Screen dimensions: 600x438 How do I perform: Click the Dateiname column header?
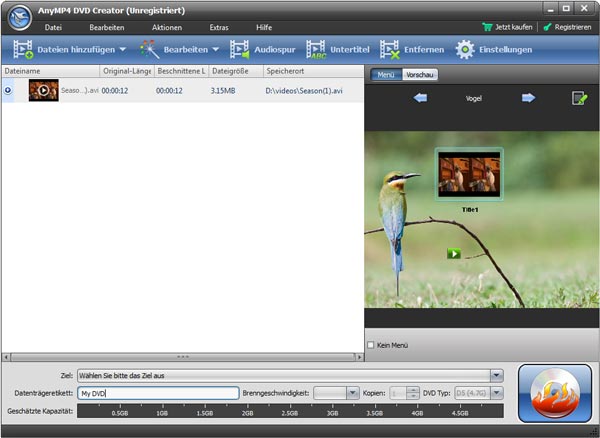pyautogui.click(x=51, y=71)
